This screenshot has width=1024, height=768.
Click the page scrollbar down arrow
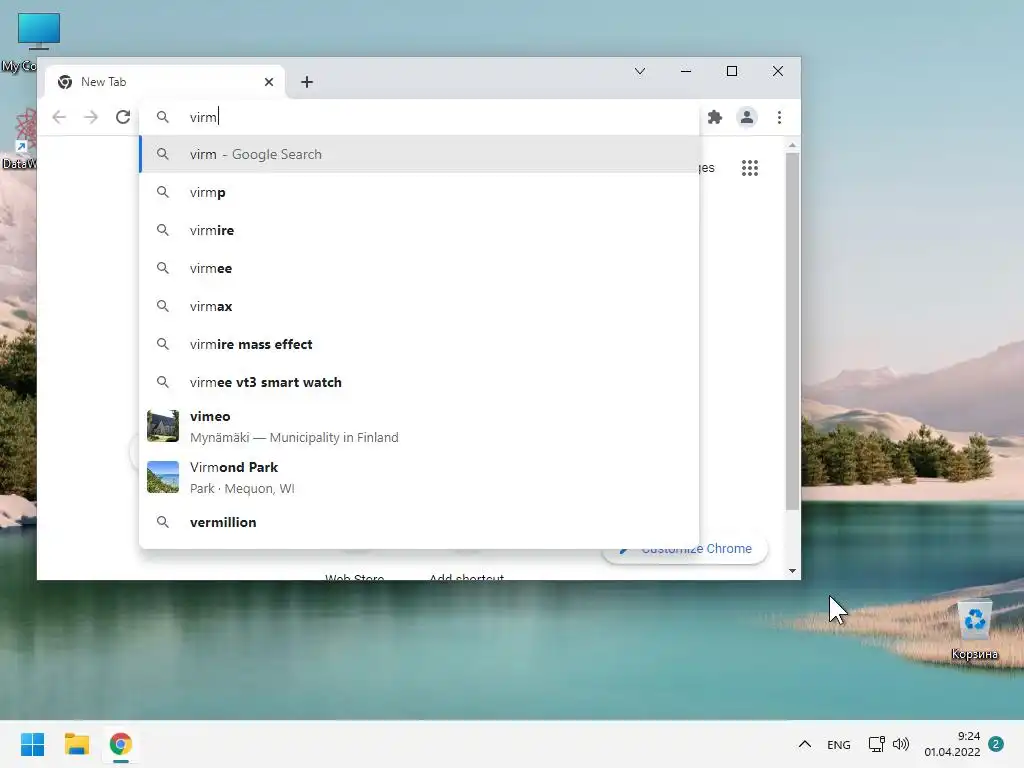[x=792, y=571]
